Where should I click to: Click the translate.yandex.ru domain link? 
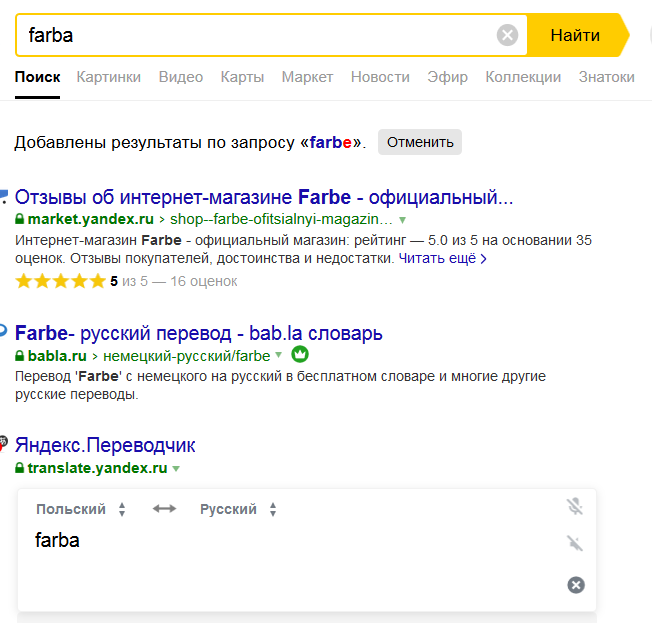(97, 468)
